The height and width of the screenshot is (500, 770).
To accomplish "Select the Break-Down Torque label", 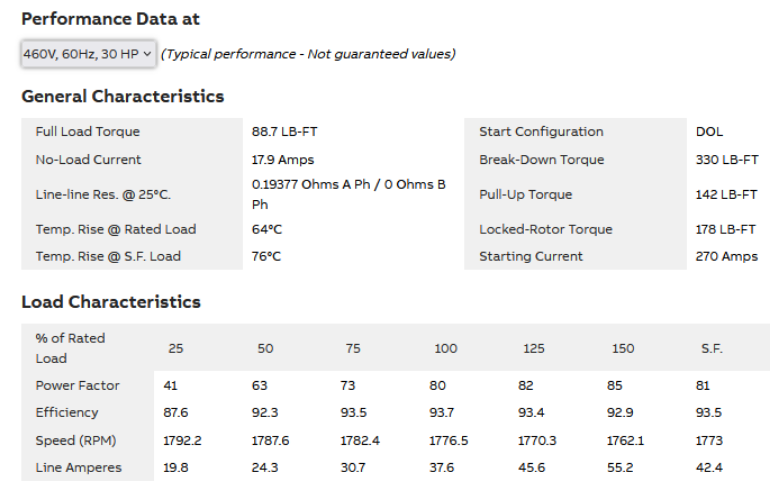I will [541, 159].
